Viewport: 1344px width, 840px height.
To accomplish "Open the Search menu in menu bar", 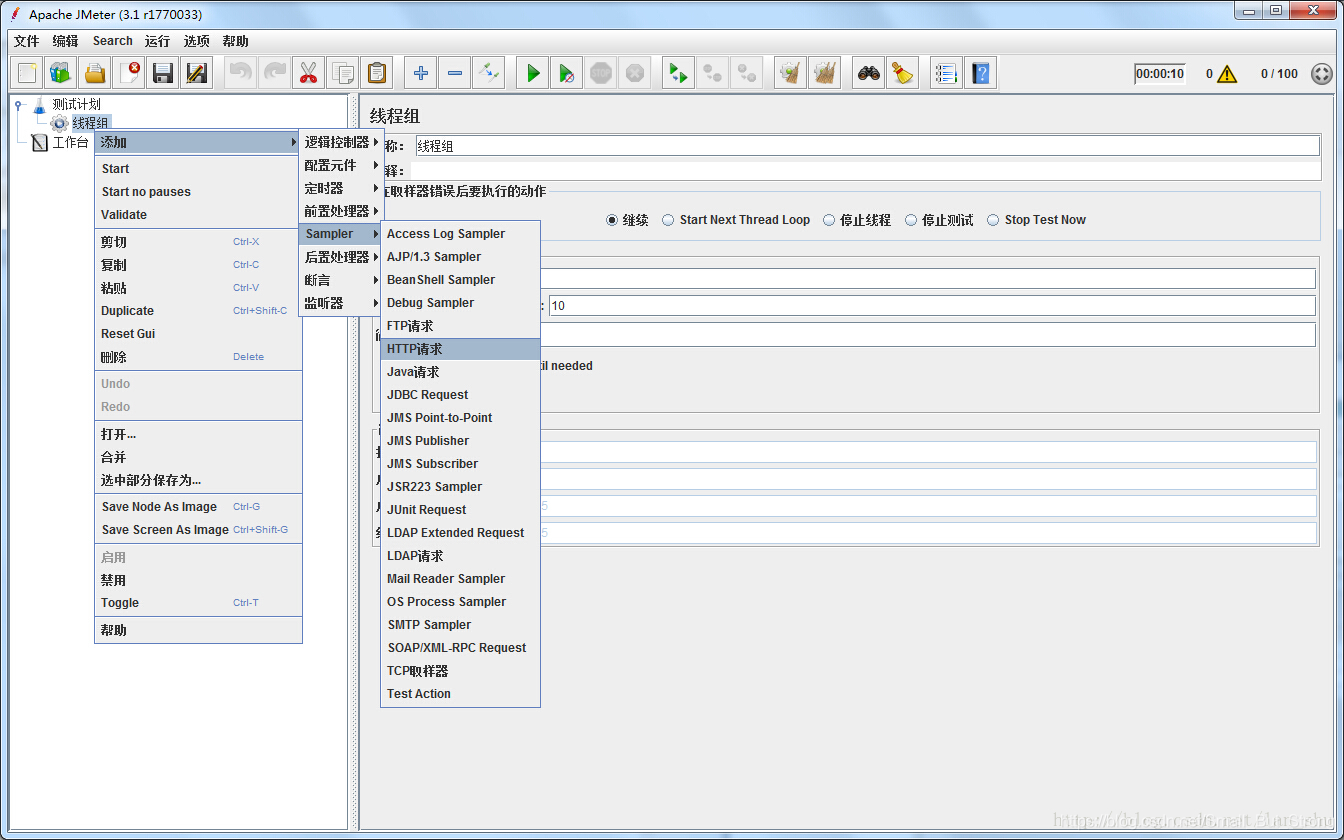I will (113, 41).
